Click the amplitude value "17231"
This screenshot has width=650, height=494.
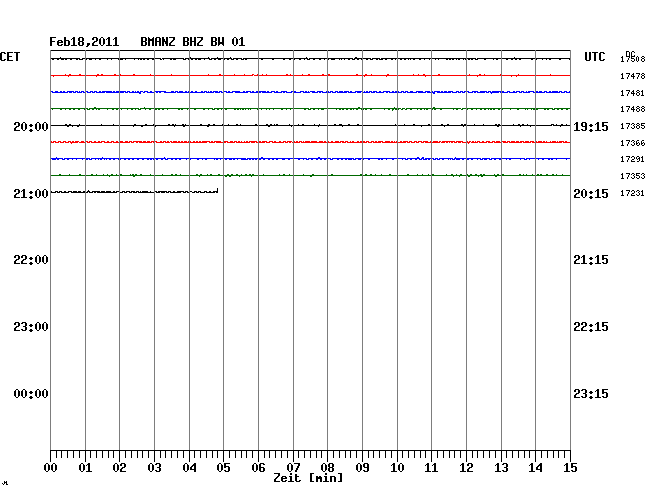point(633,193)
